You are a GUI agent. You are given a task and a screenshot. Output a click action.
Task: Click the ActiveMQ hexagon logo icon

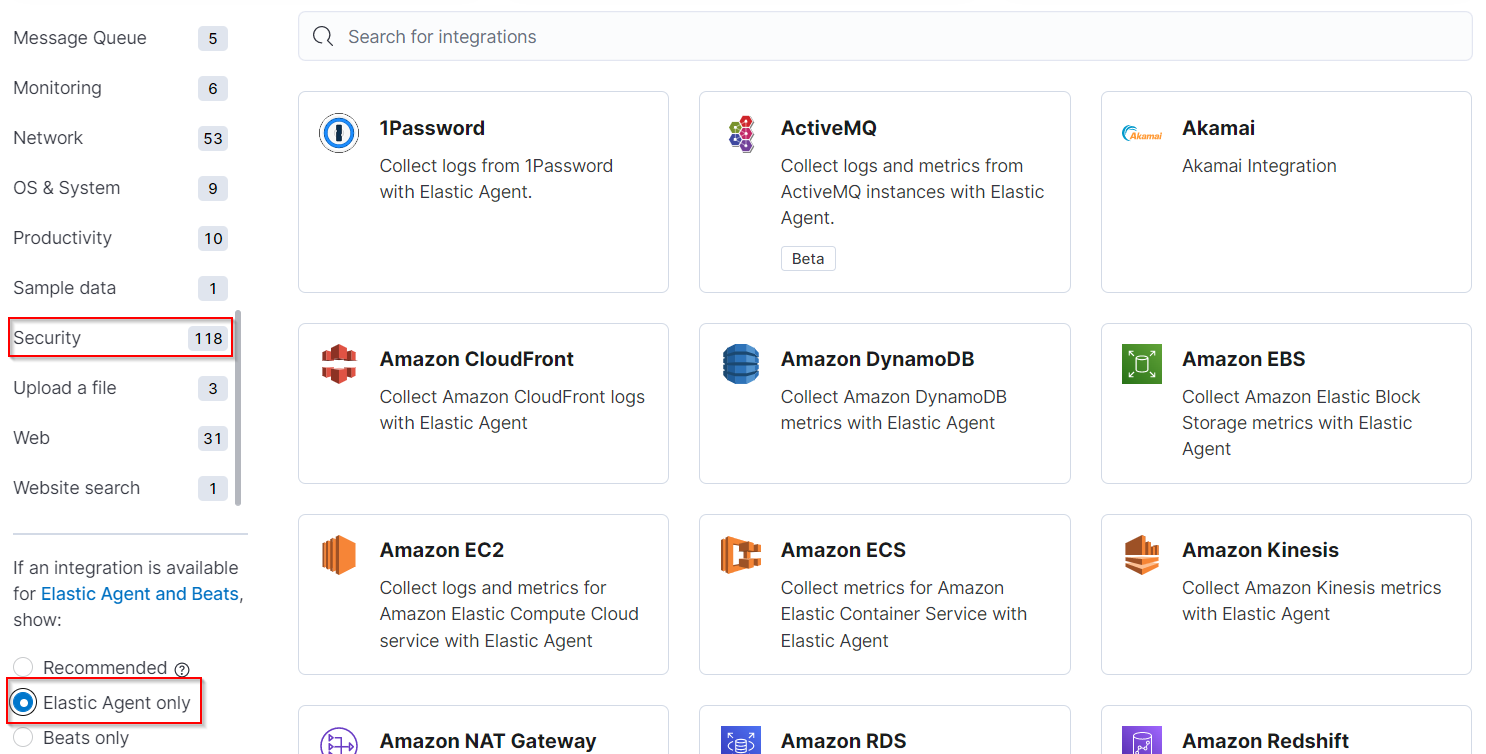point(741,133)
